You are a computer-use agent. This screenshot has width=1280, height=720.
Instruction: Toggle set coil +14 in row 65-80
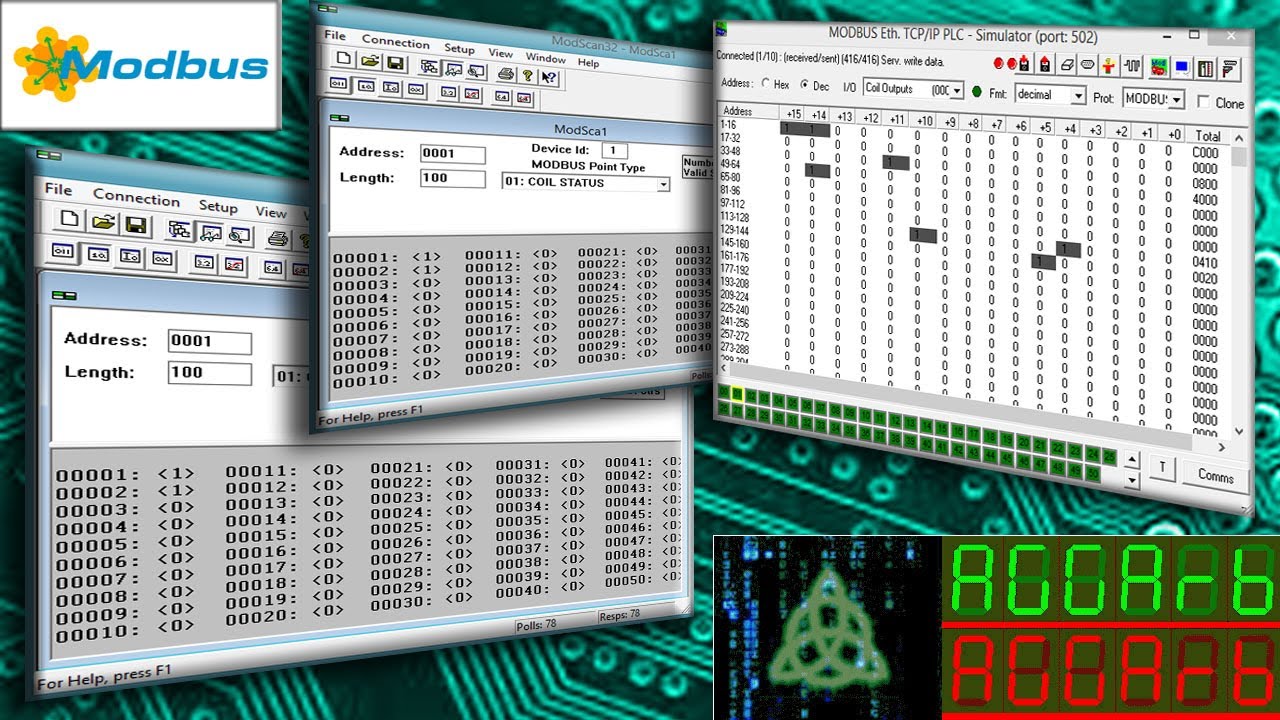(818, 171)
